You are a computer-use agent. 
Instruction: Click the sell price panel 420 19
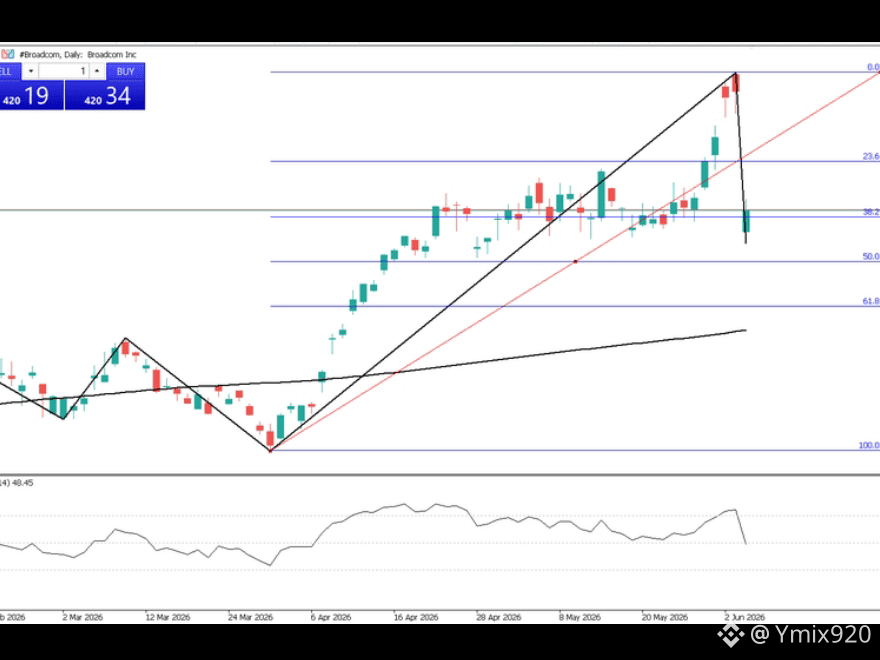point(31,95)
